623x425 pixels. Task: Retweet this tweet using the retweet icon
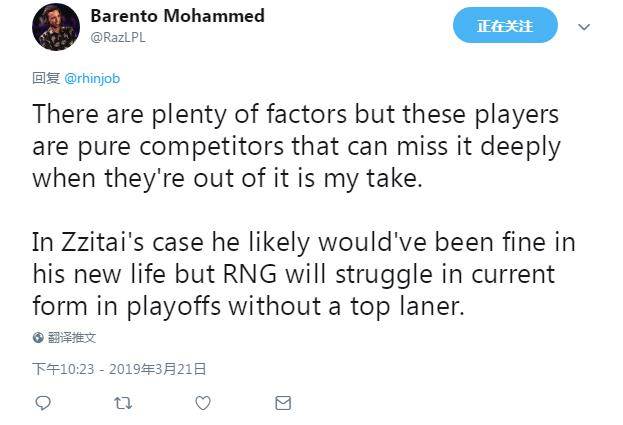click(122, 403)
